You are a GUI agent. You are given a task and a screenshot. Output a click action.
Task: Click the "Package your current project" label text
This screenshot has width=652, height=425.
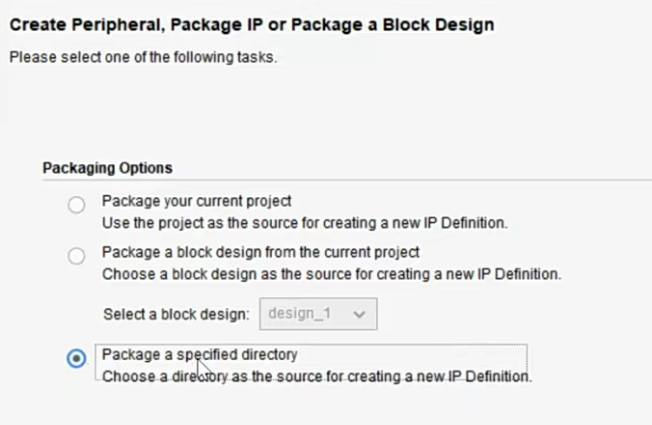[x=196, y=200]
